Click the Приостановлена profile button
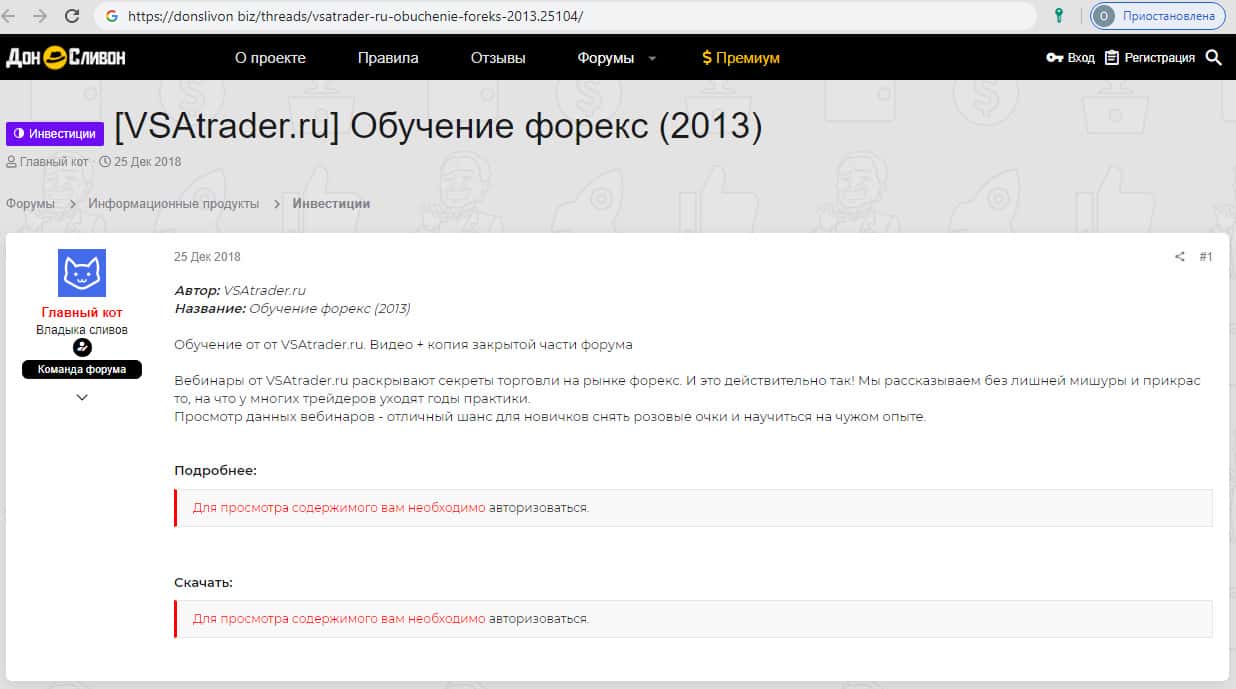The width and height of the screenshot is (1236, 689). click(x=1158, y=16)
